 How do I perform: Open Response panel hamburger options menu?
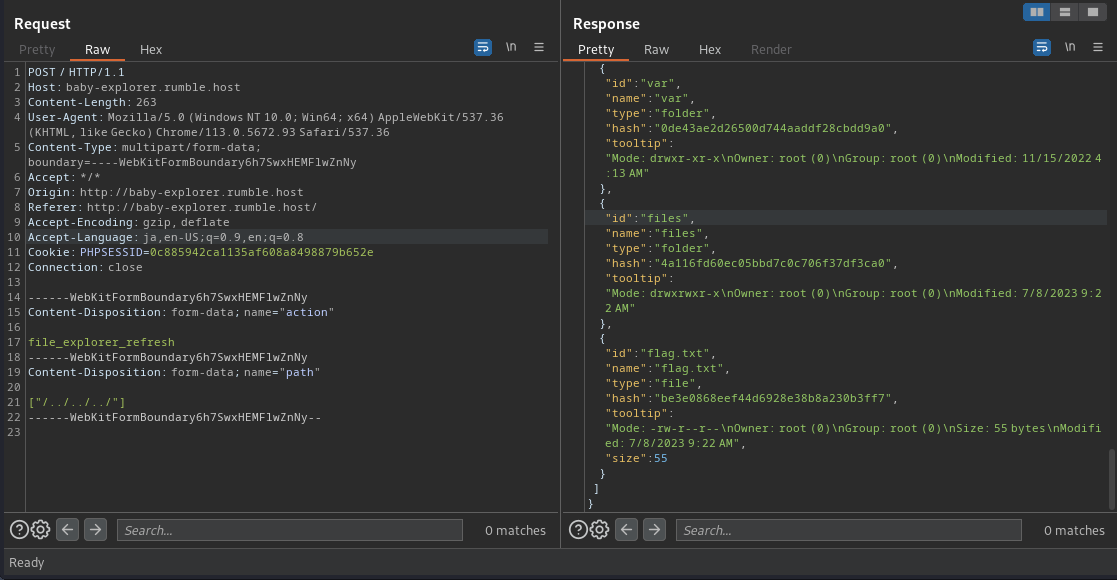[1098, 47]
